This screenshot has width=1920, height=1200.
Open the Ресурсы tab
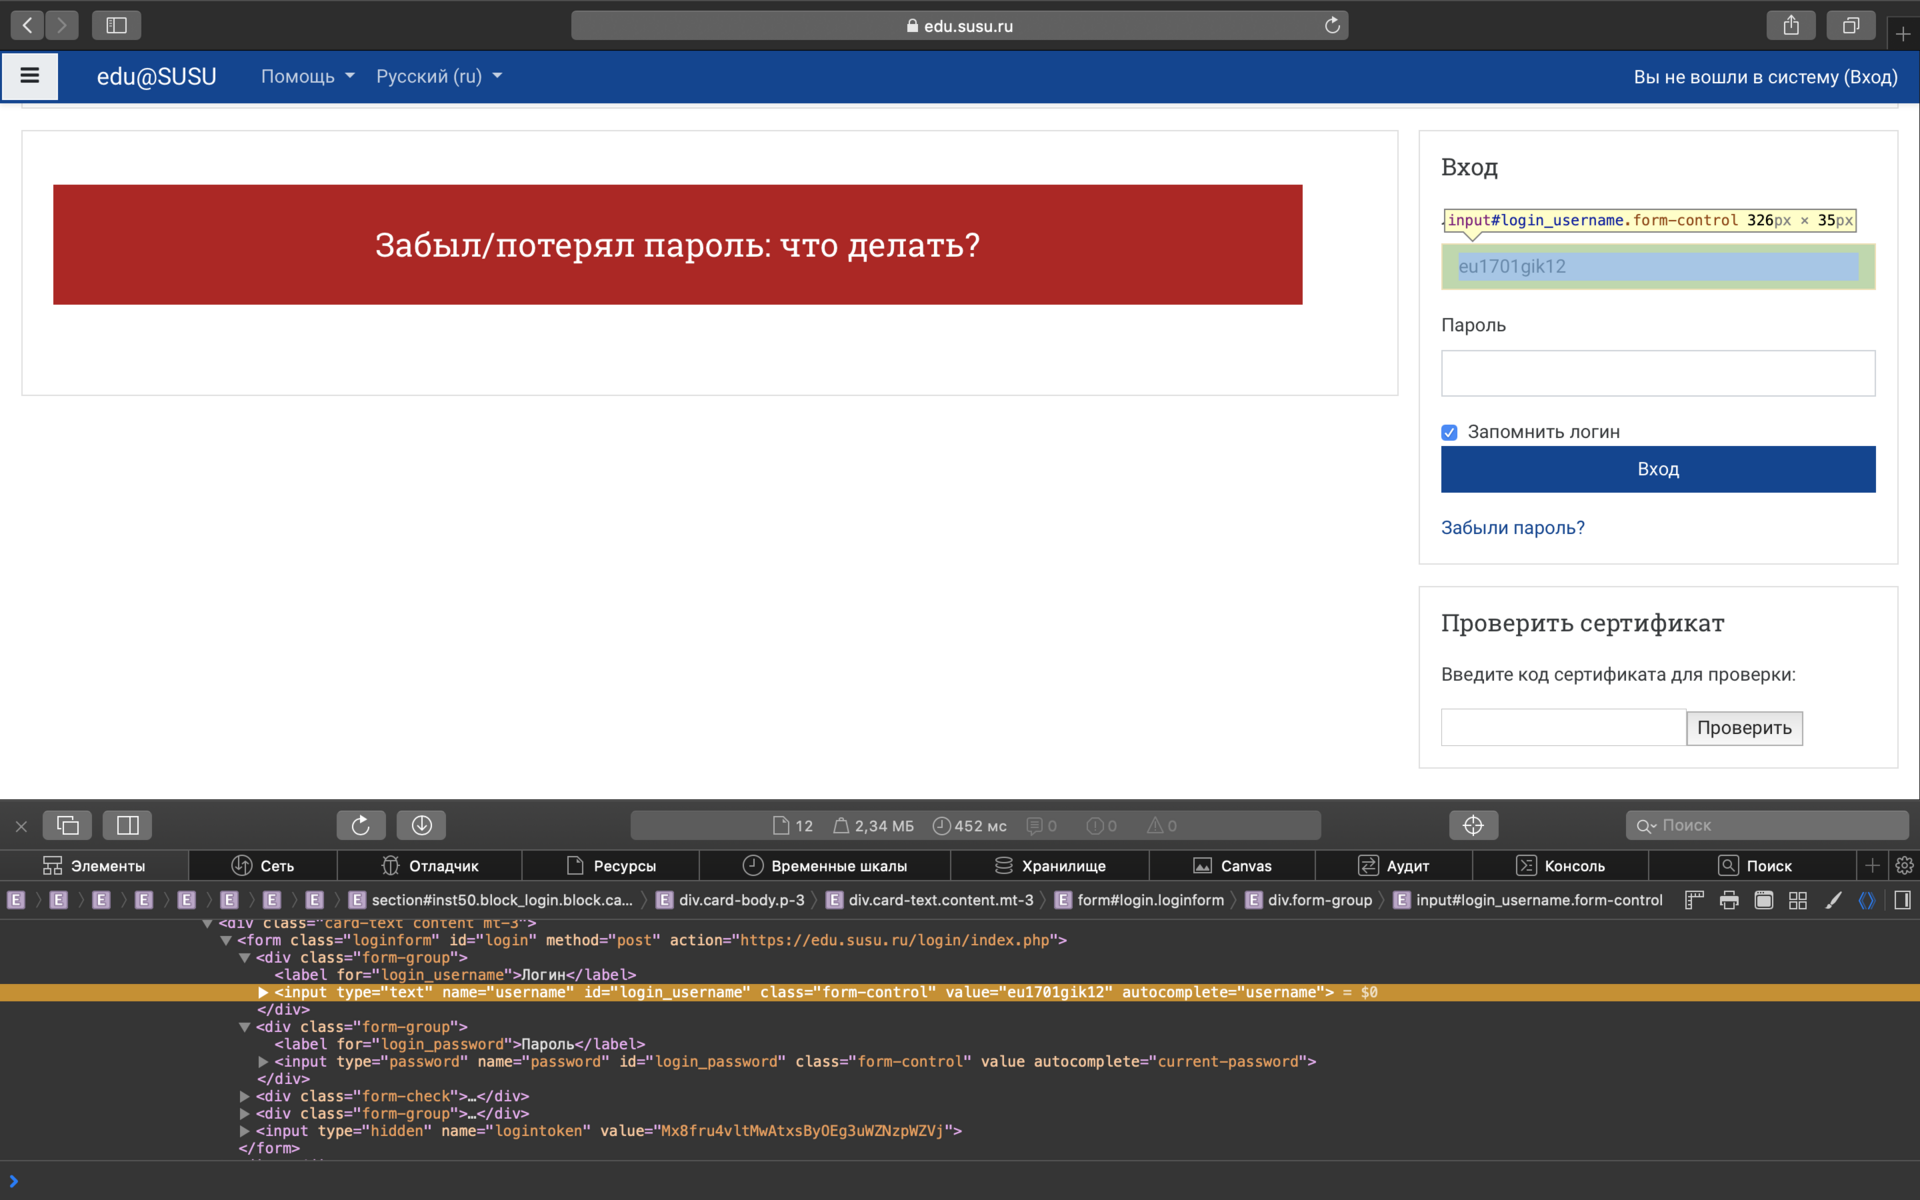click(x=611, y=866)
